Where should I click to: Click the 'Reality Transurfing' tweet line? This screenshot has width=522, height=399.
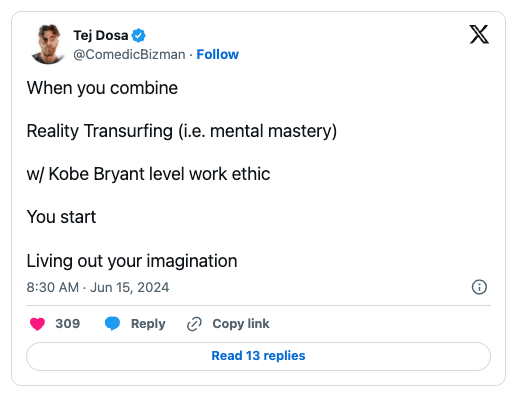[182, 131]
